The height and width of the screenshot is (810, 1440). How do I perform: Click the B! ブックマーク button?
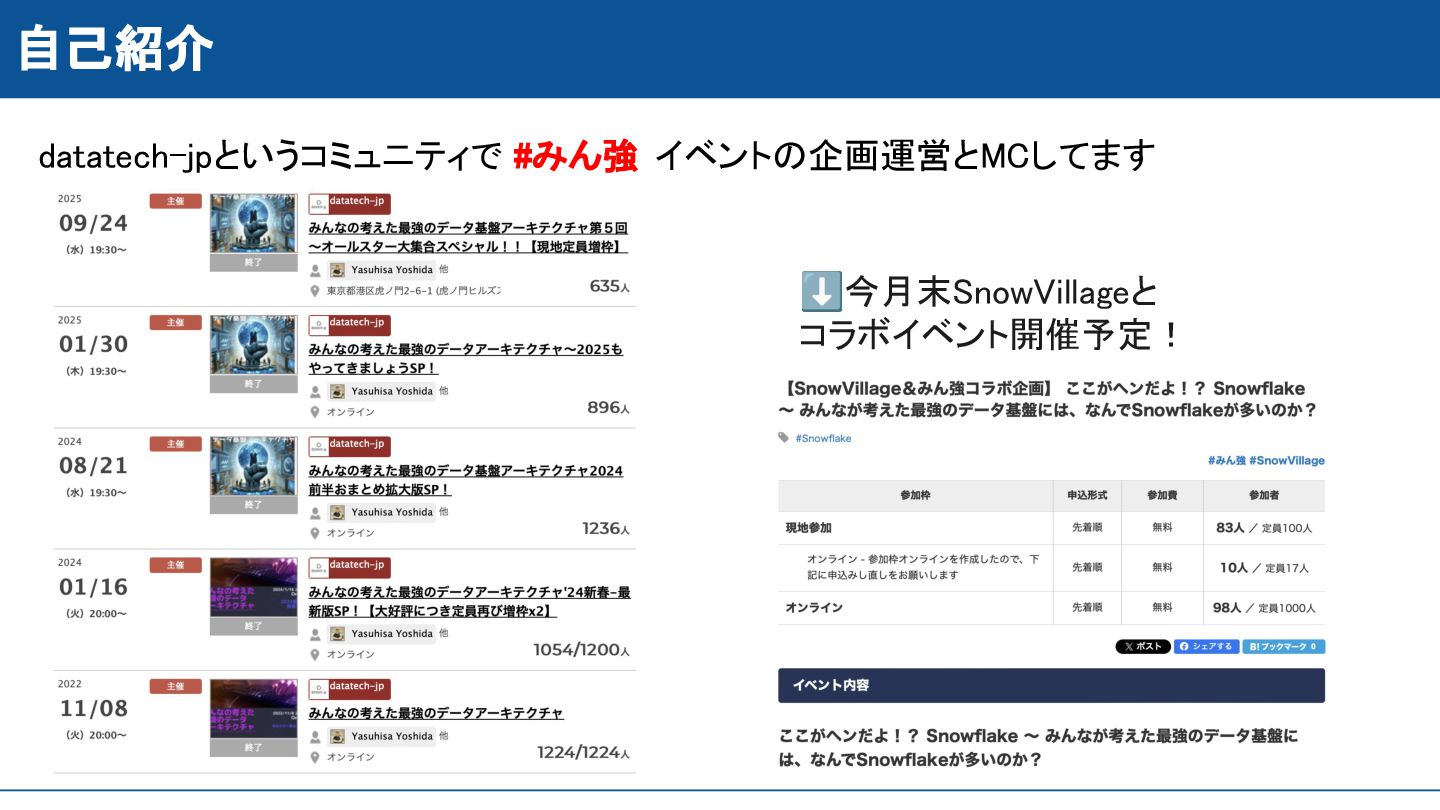point(1284,647)
